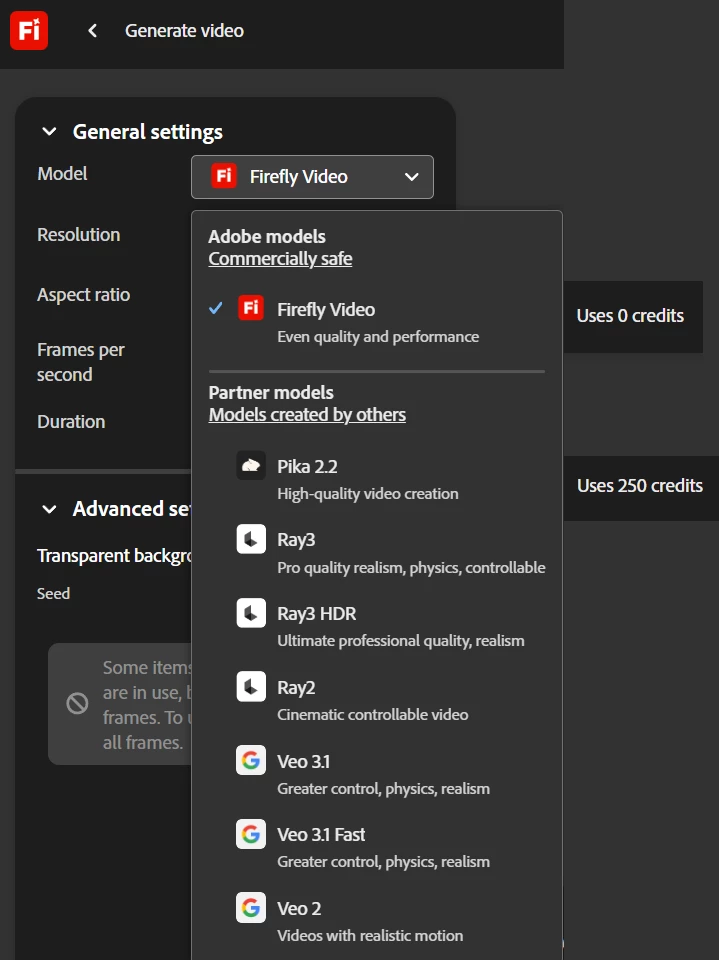This screenshot has height=960, width=719.
Task: Click the Model label
Action: pyautogui.click(x=62, y=174)
